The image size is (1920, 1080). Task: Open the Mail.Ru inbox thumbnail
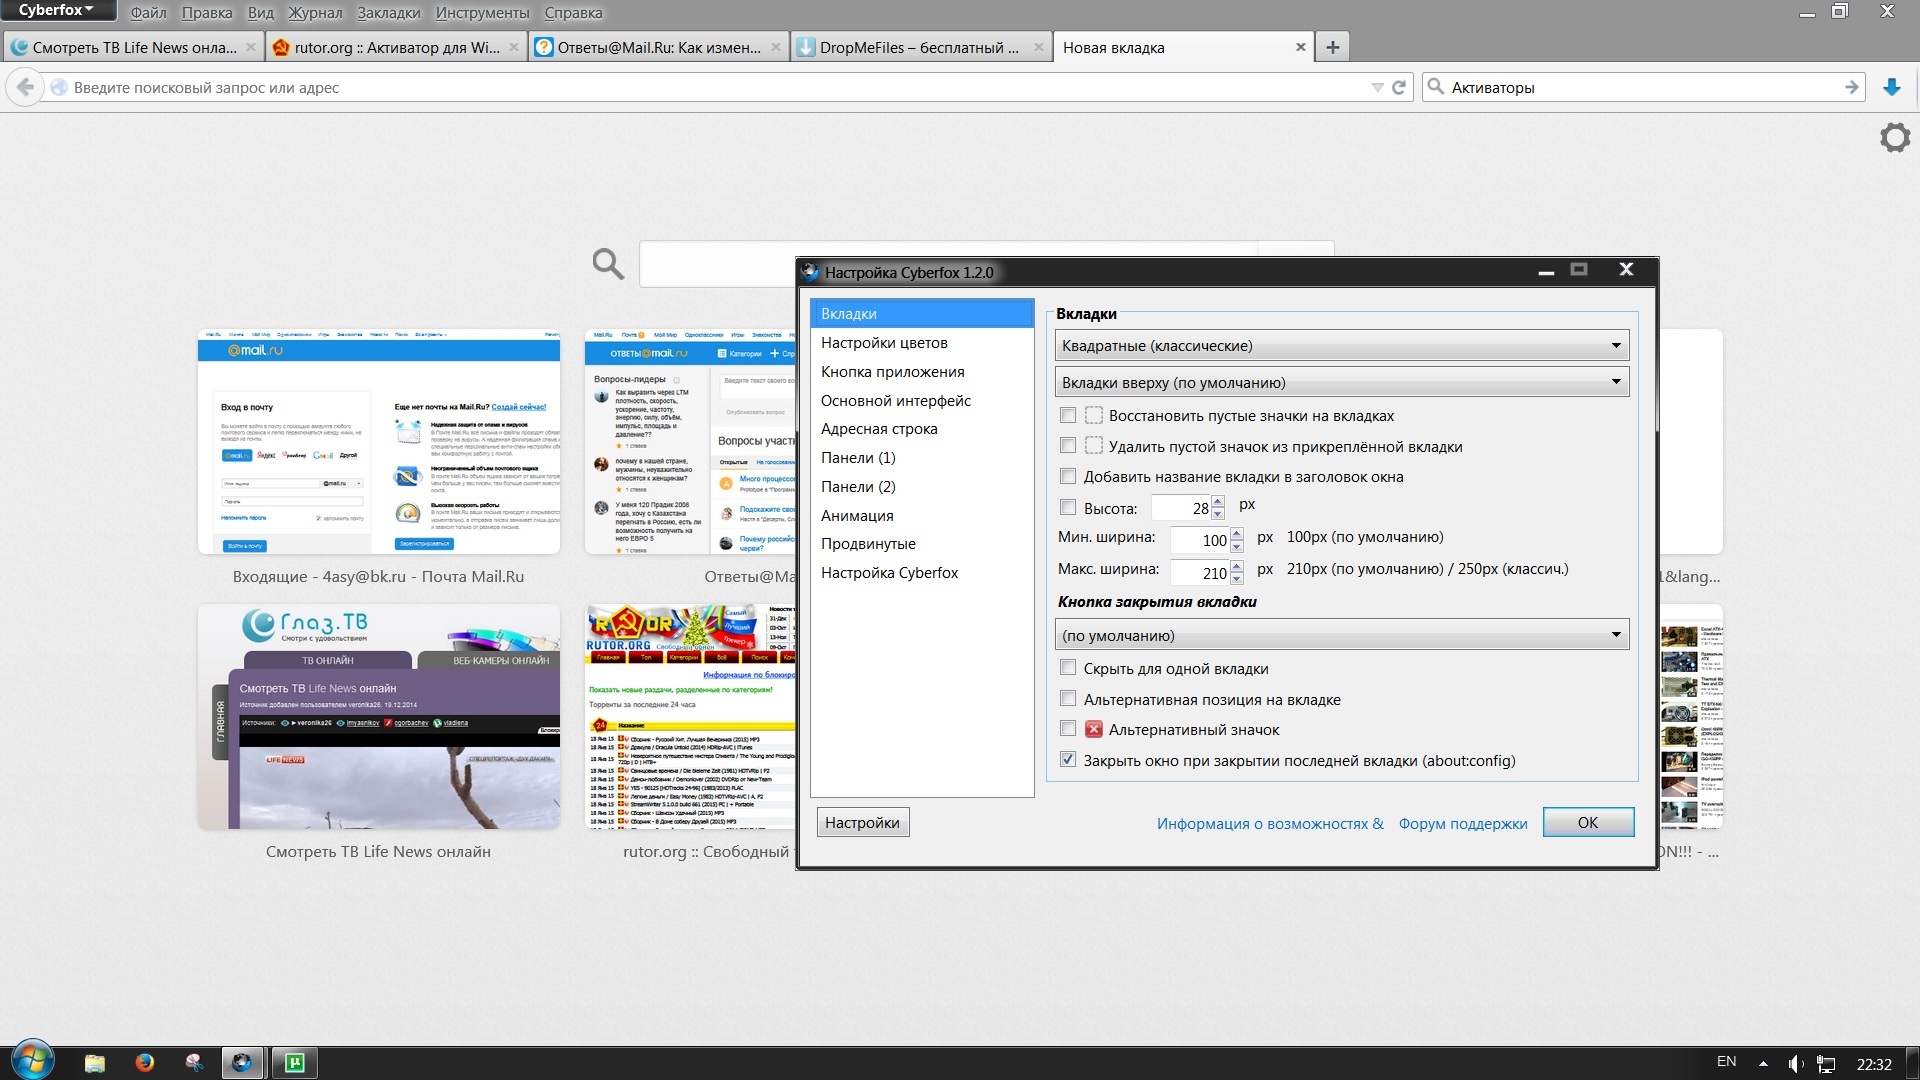click(378, 441)
